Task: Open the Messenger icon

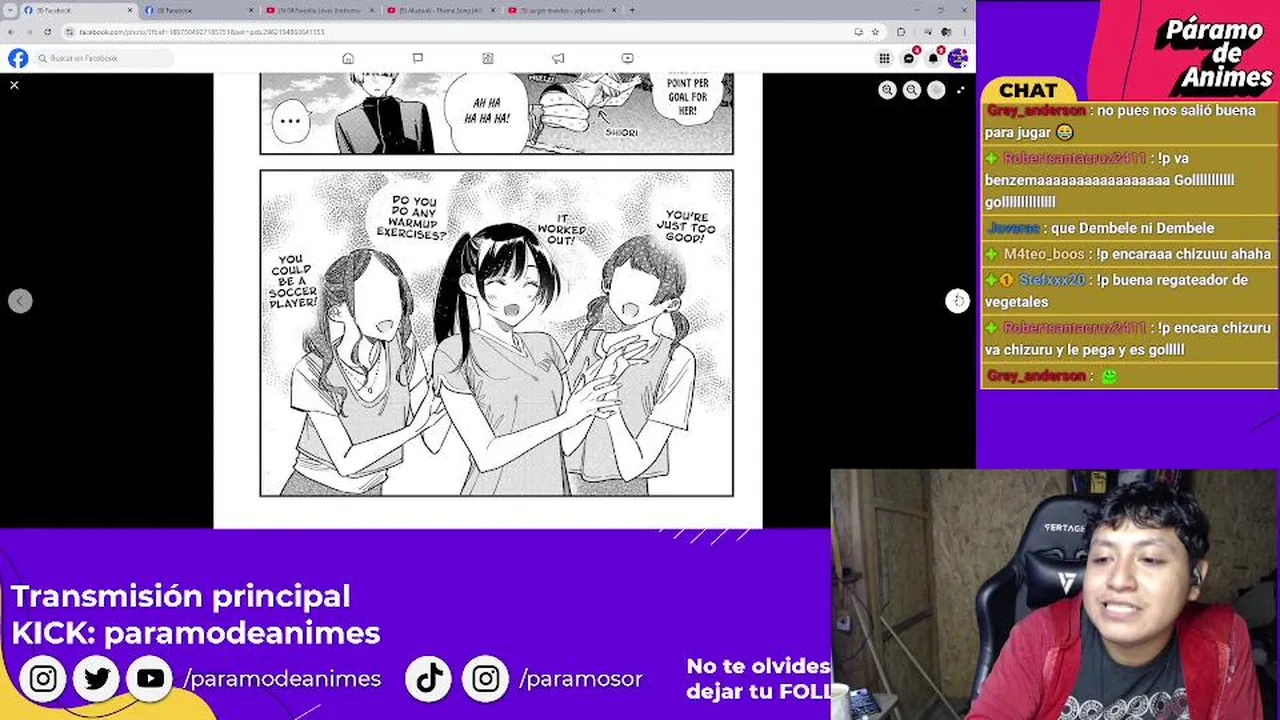Action: click(909, 58)
